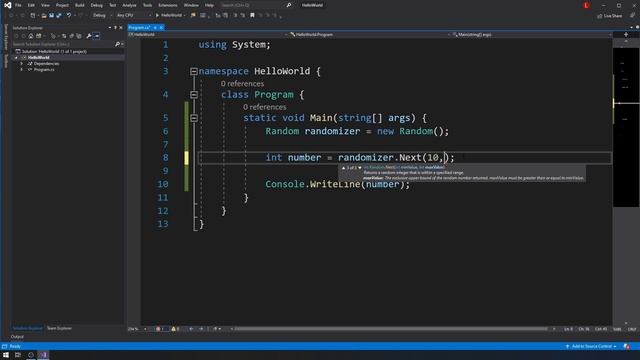Open the Edit menu

[31, 5]
